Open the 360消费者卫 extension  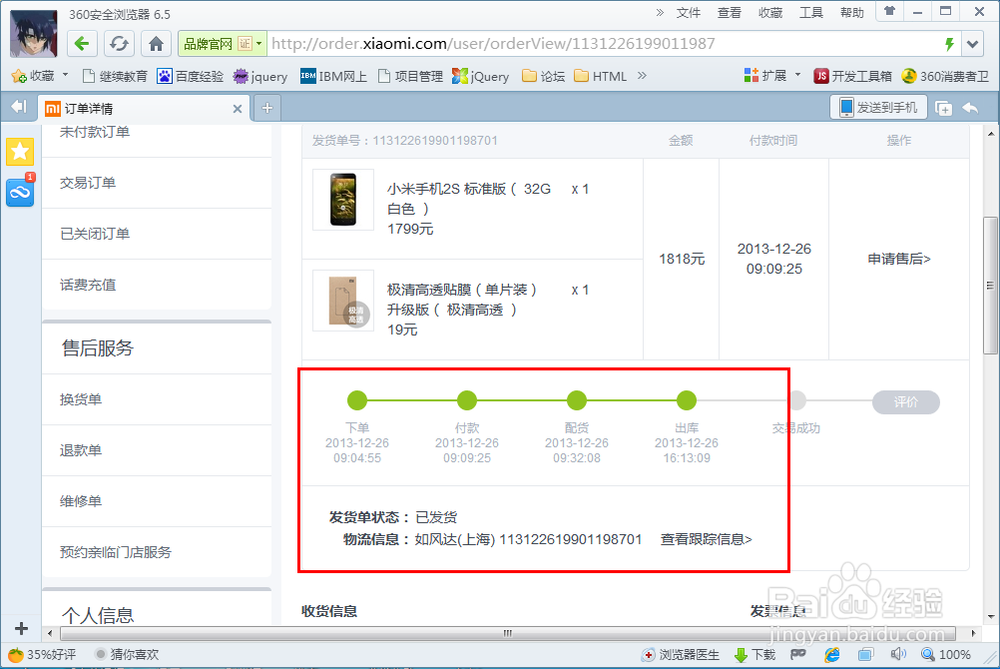tap(945, 77)
